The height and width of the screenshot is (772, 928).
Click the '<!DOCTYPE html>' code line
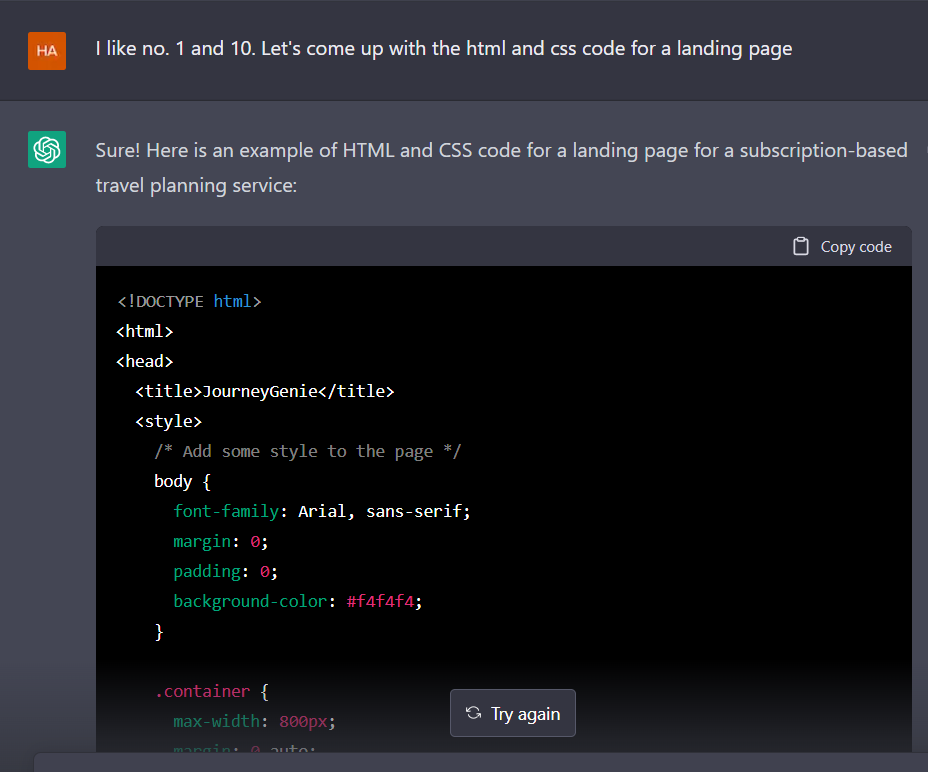click(x=189, y=301)
